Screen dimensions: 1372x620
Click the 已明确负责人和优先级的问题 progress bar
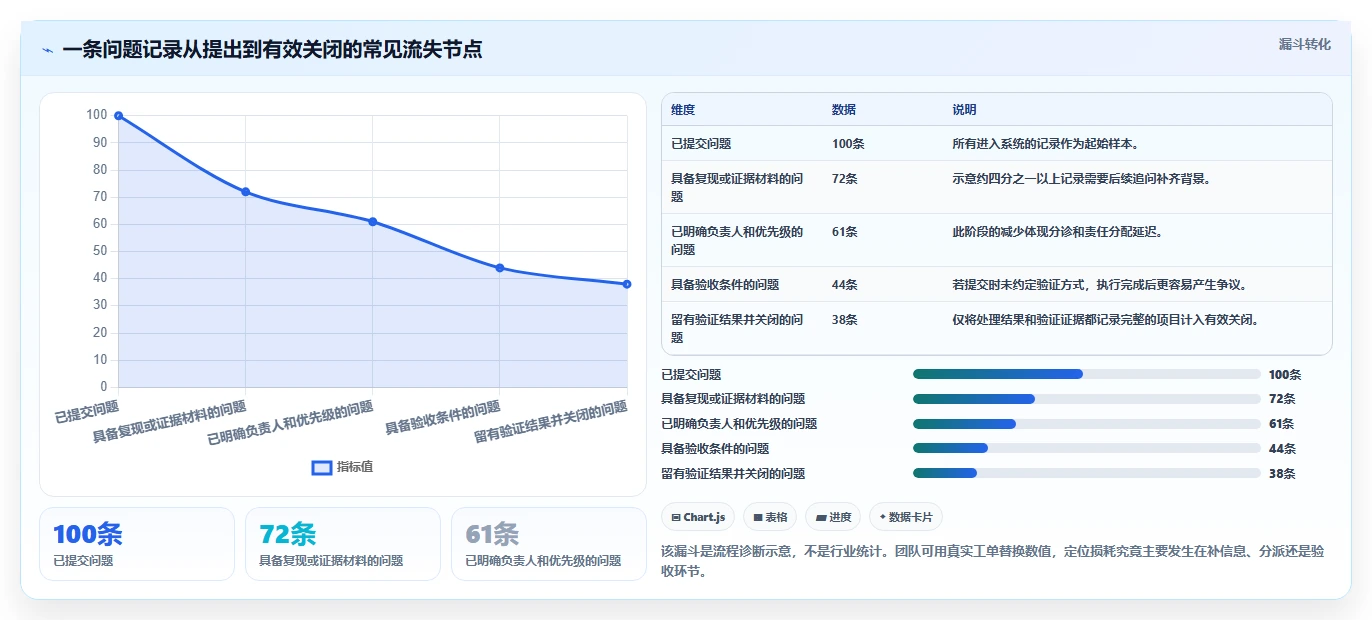point(1086,424)
